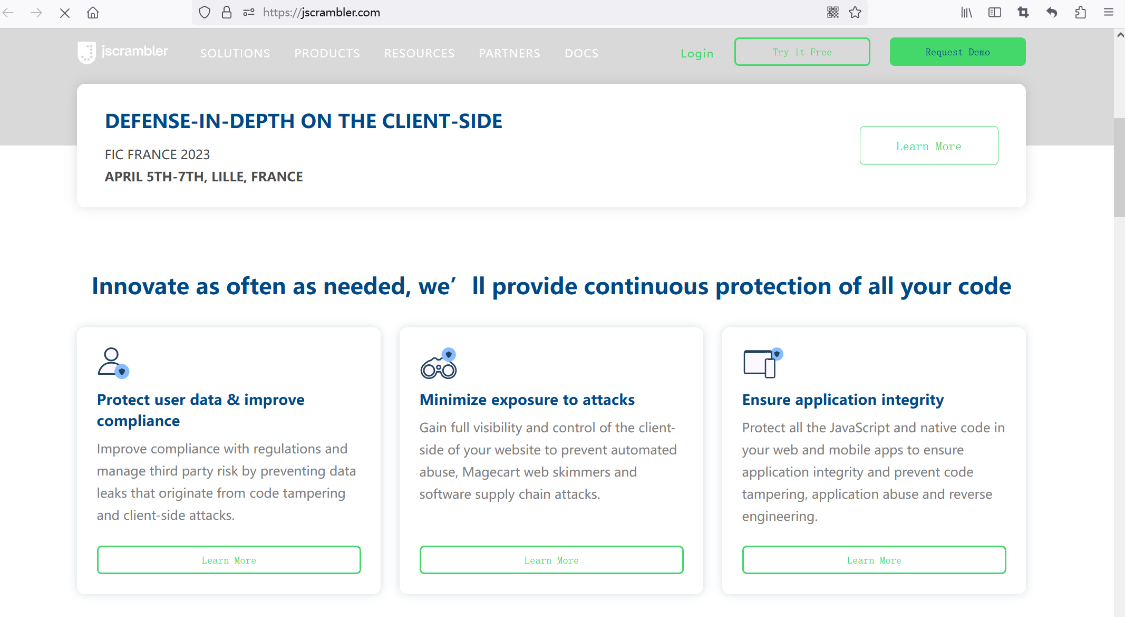Click the user data protection icon
This screenshot has width=1125, height=617.
click(x=113, y=362)
